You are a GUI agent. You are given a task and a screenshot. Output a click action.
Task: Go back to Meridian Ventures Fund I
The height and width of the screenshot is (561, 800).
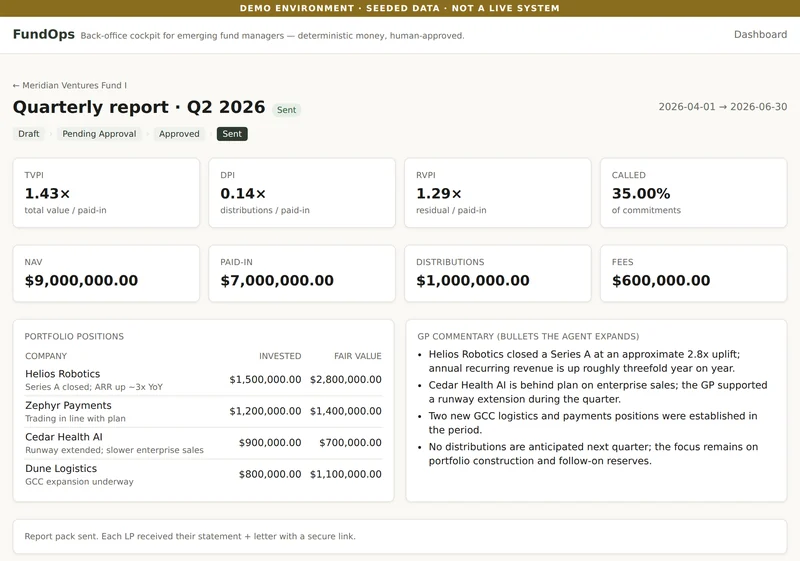[70, 85]
